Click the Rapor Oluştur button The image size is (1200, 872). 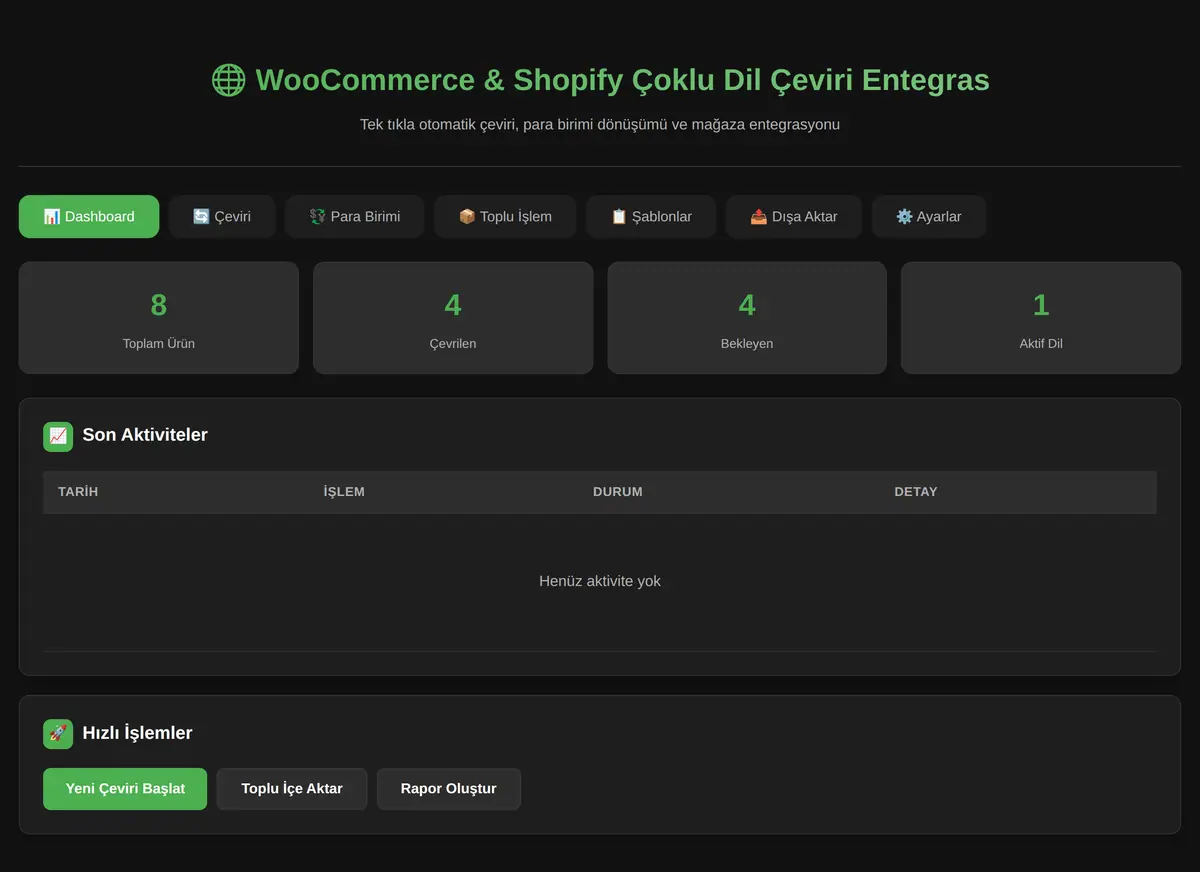449,789
